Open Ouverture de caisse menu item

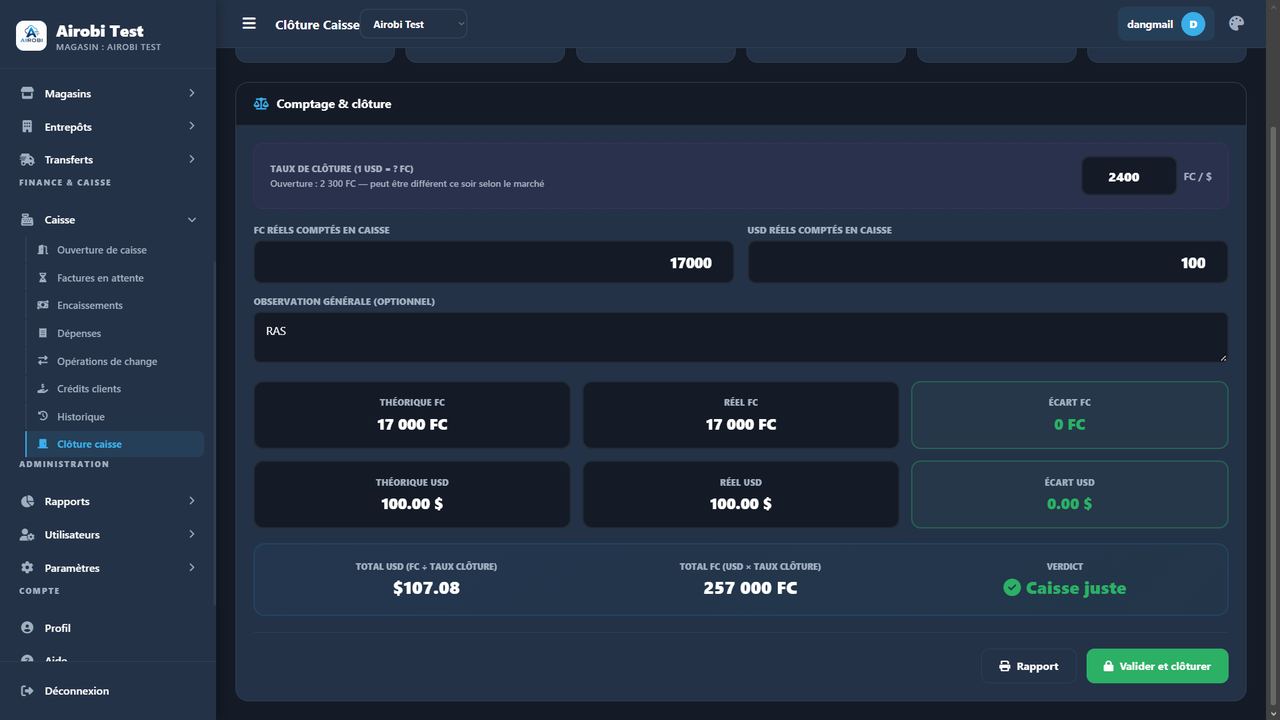click(x=115, y=250)
